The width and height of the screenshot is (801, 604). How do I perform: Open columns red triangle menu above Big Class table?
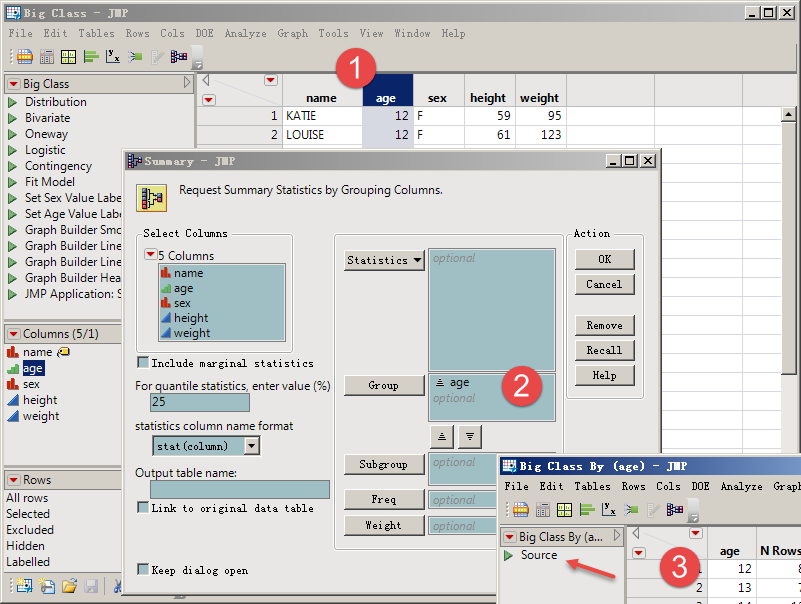click(x=271, y=80)
